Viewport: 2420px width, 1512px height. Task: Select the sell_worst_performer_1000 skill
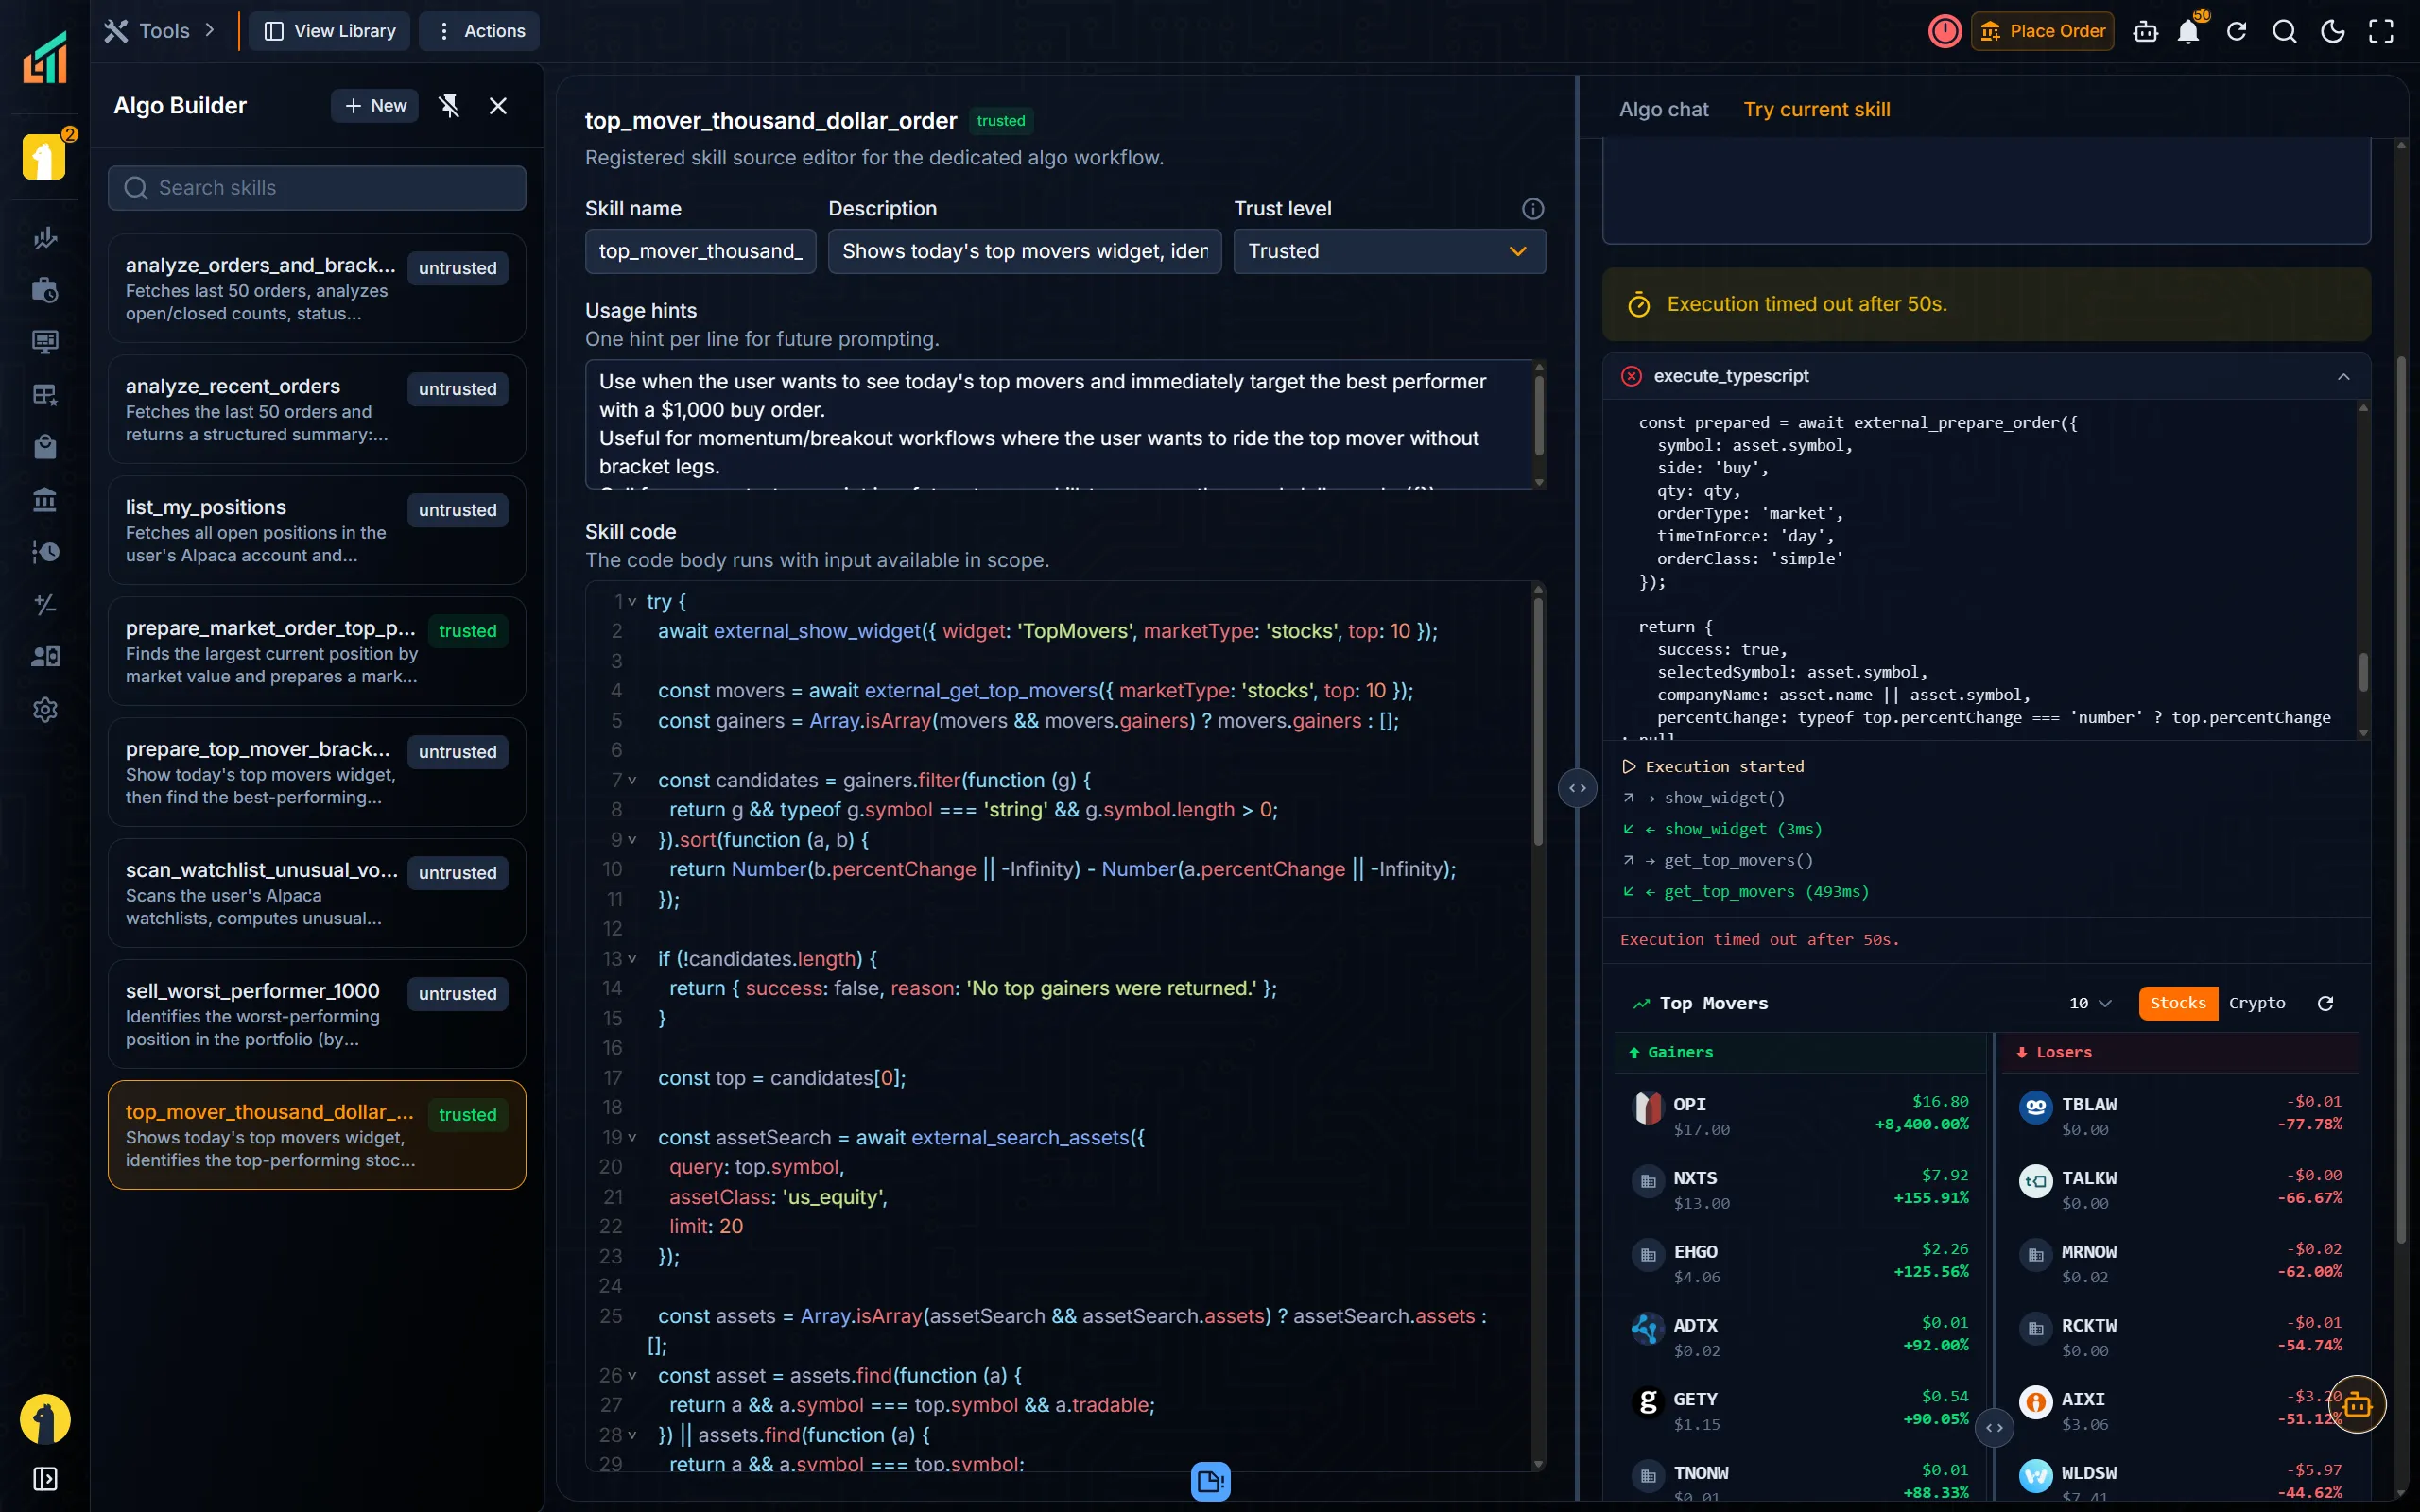(x=317, y=1014)
